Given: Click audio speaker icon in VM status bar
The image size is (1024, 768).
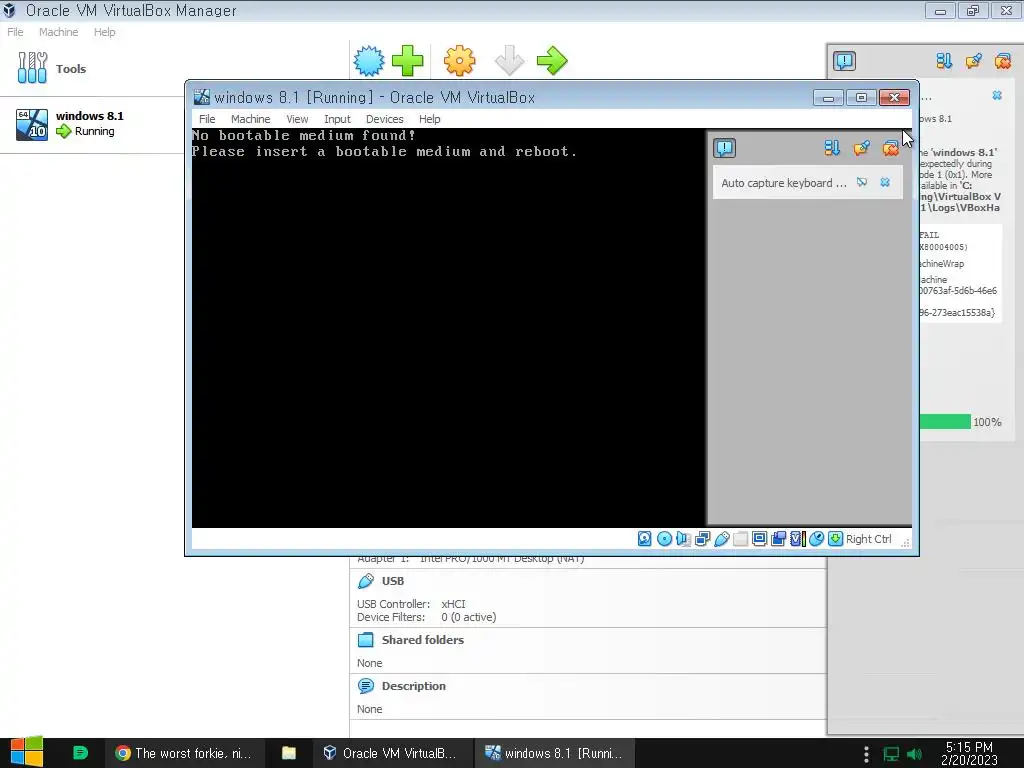Looking at the screenshot, I should click(683, 539).
